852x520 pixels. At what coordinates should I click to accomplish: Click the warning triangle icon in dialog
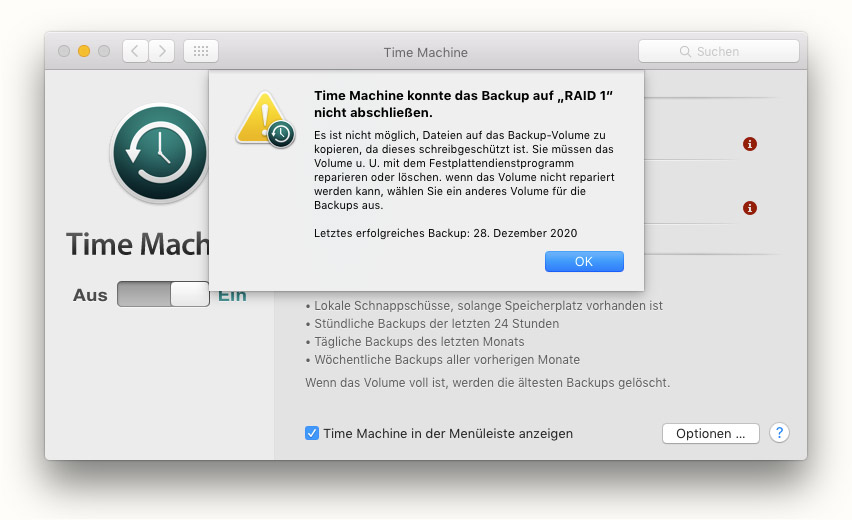(265, 120)
